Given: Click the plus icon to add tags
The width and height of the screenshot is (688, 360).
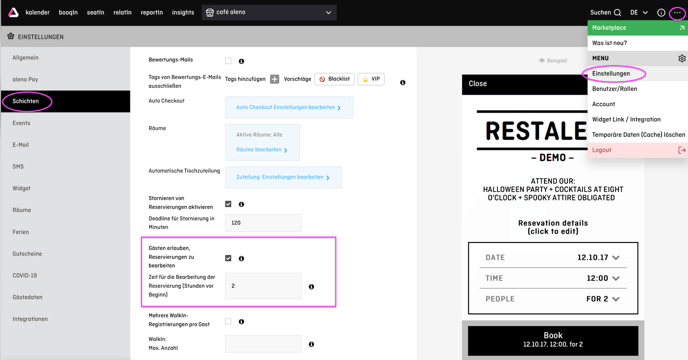Looking at the screenshot, I should coord(274,79).
